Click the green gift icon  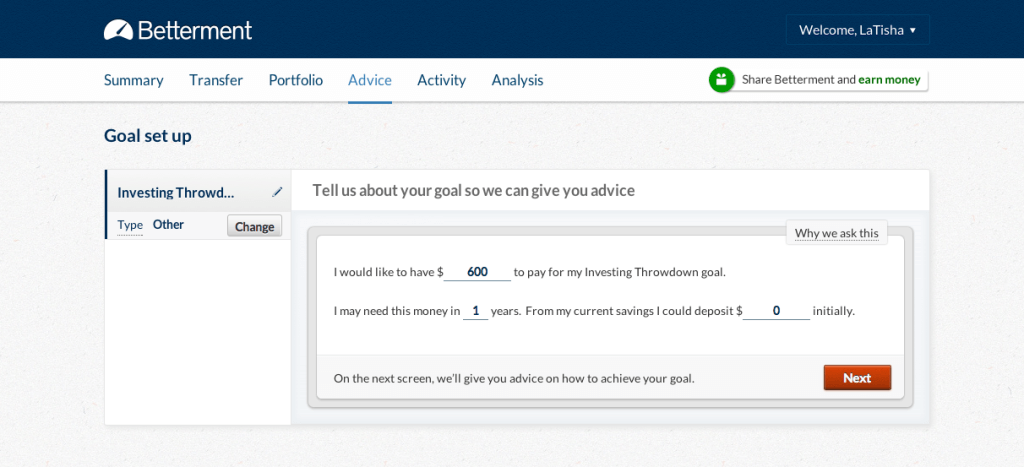click(x=721, y=80)
